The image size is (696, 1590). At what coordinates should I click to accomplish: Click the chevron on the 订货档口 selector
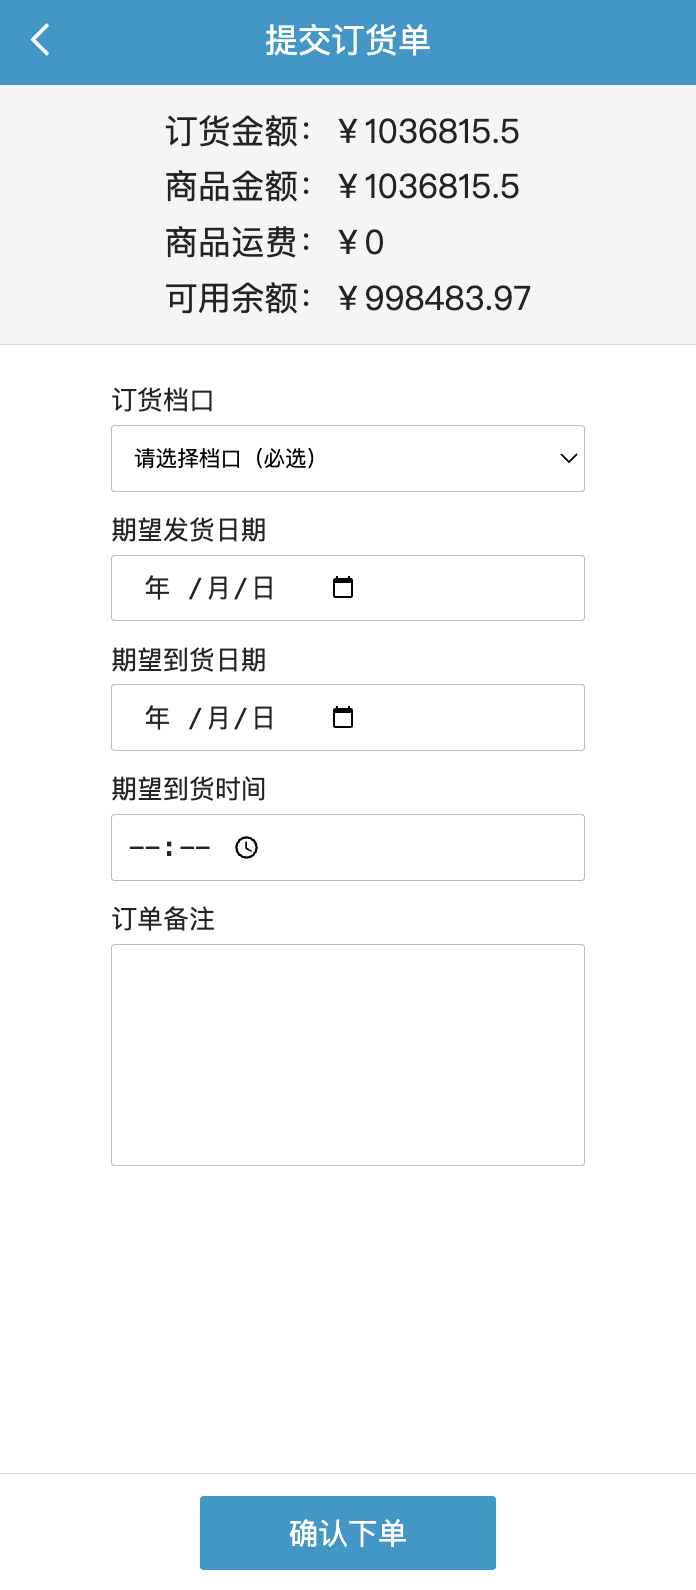(568, 458)
